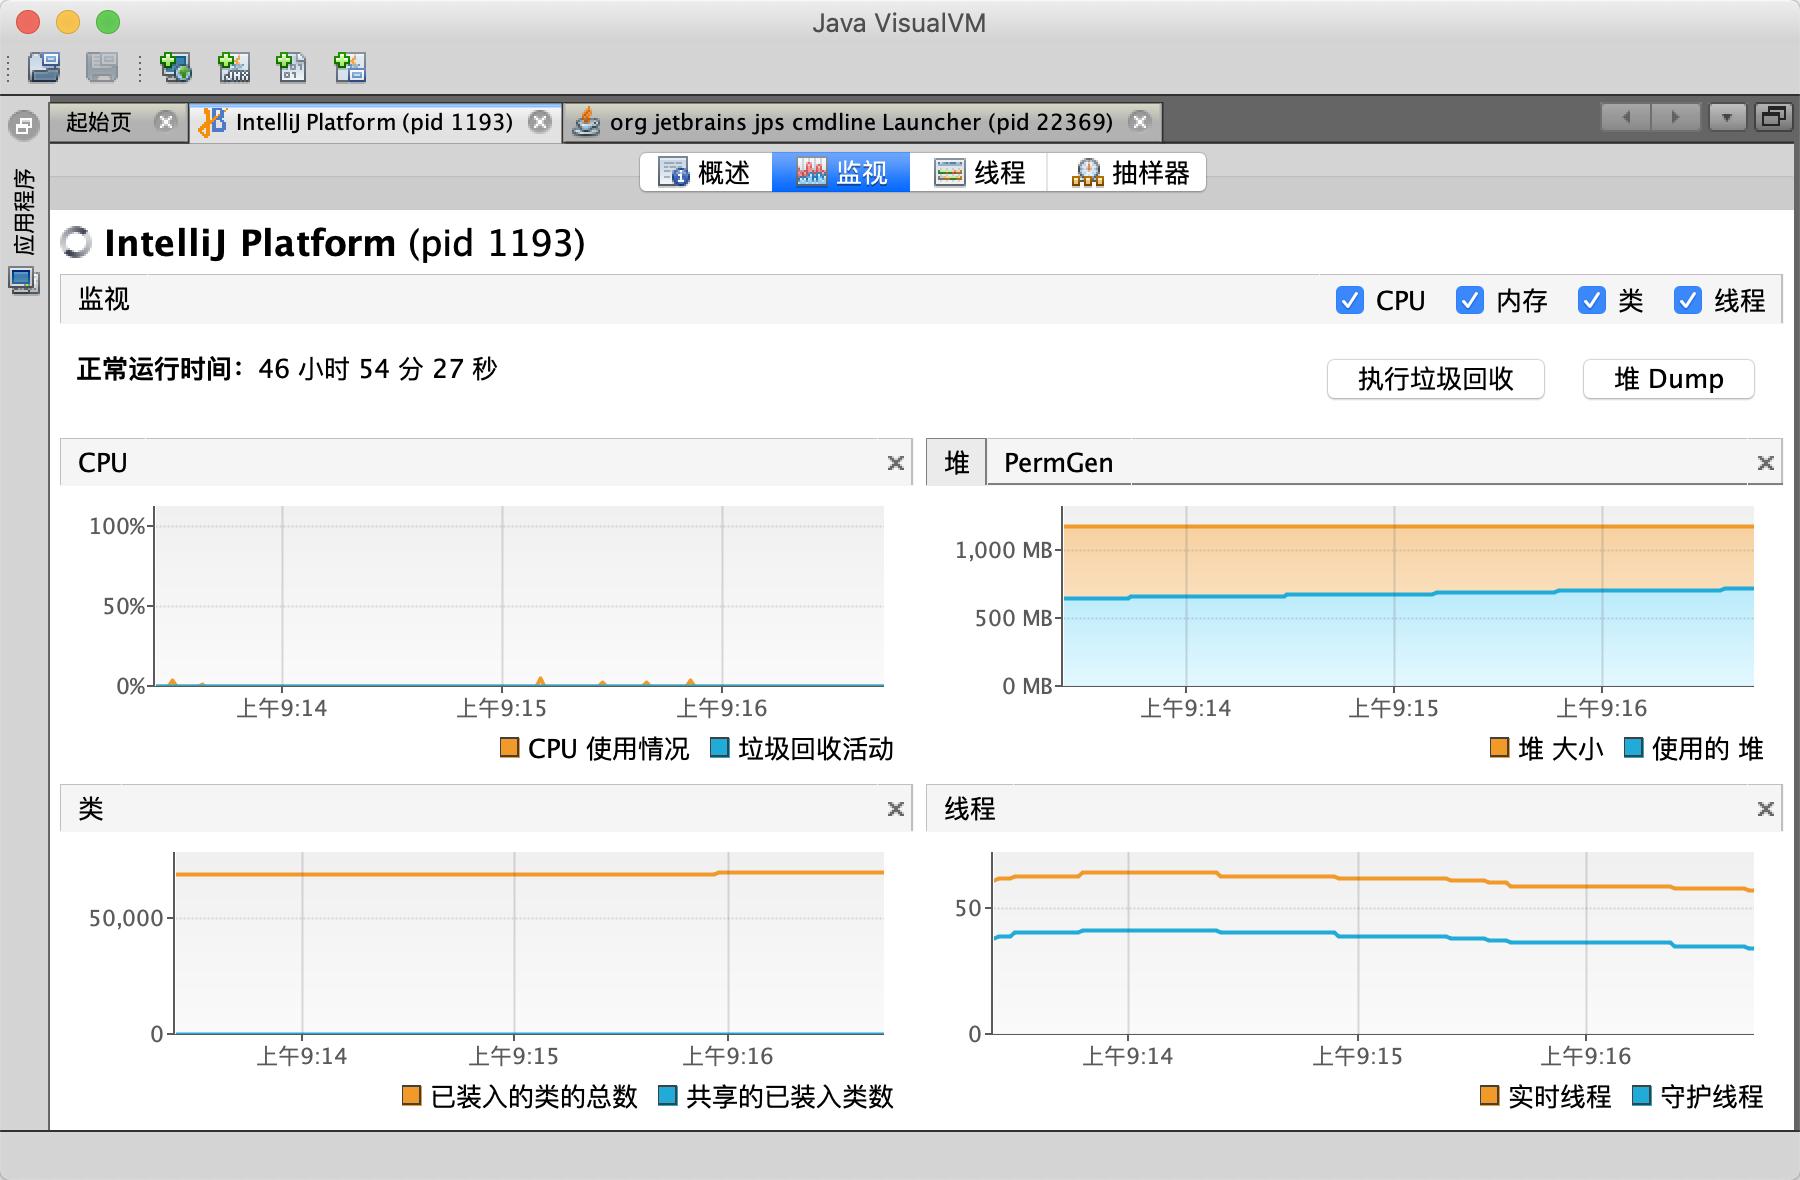Viewport: 1800px width, 1180px height.
Task: Click the 执行垃圾回收 button
Action: 1435,379
